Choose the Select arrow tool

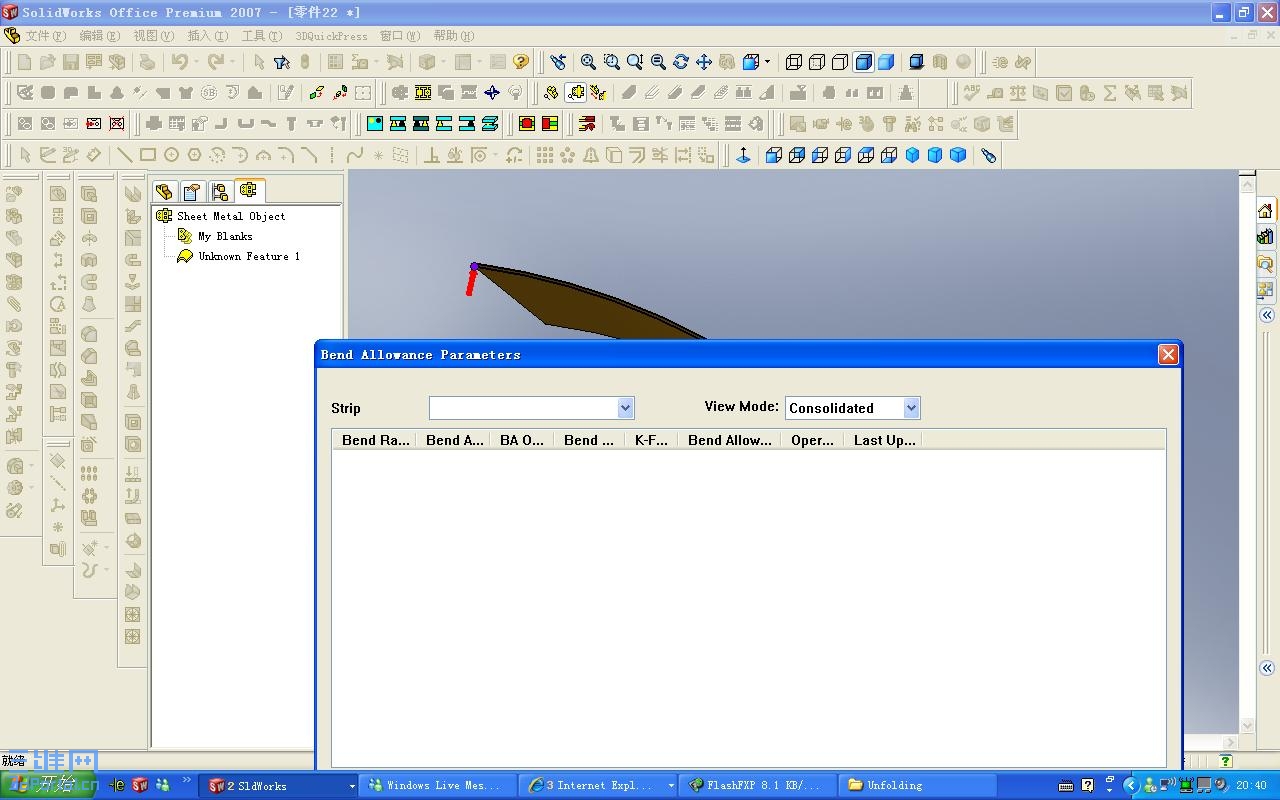(x=259, y=62)
